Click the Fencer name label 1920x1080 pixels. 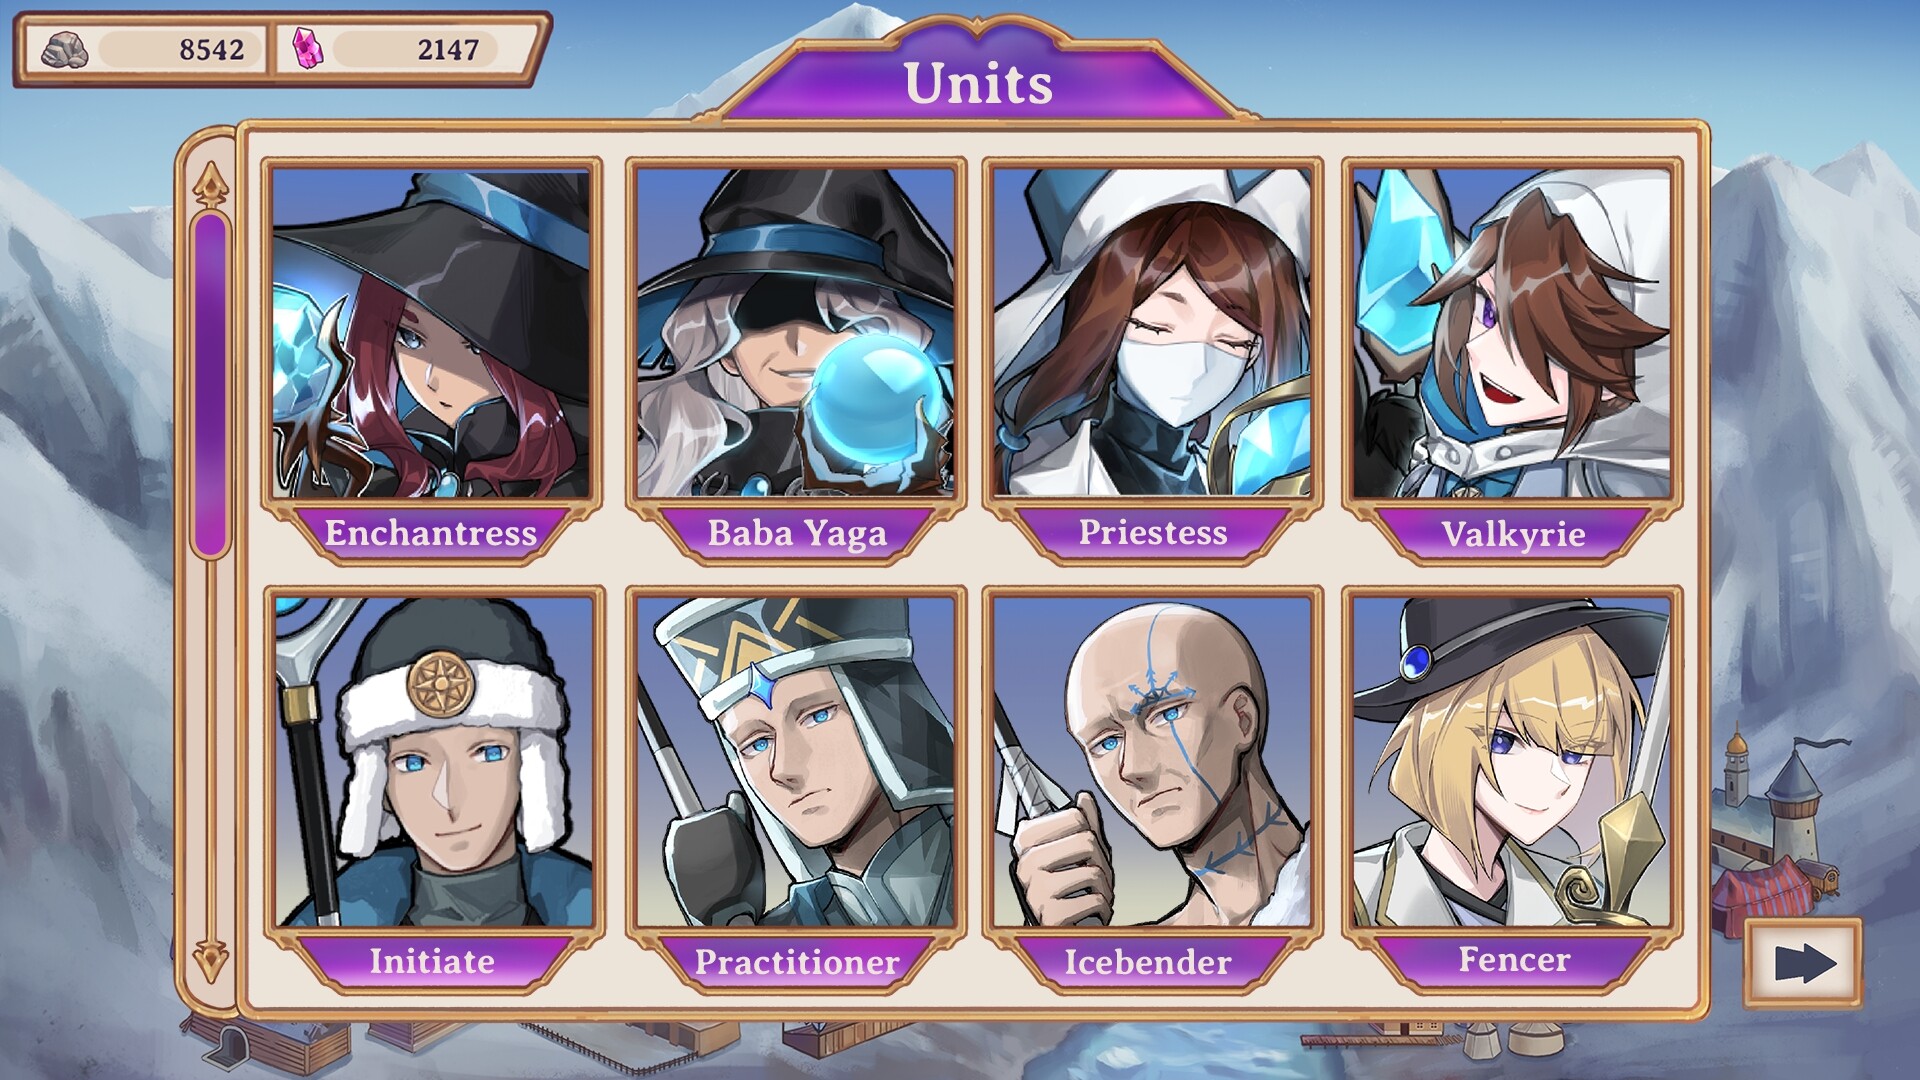[1514, 961]
